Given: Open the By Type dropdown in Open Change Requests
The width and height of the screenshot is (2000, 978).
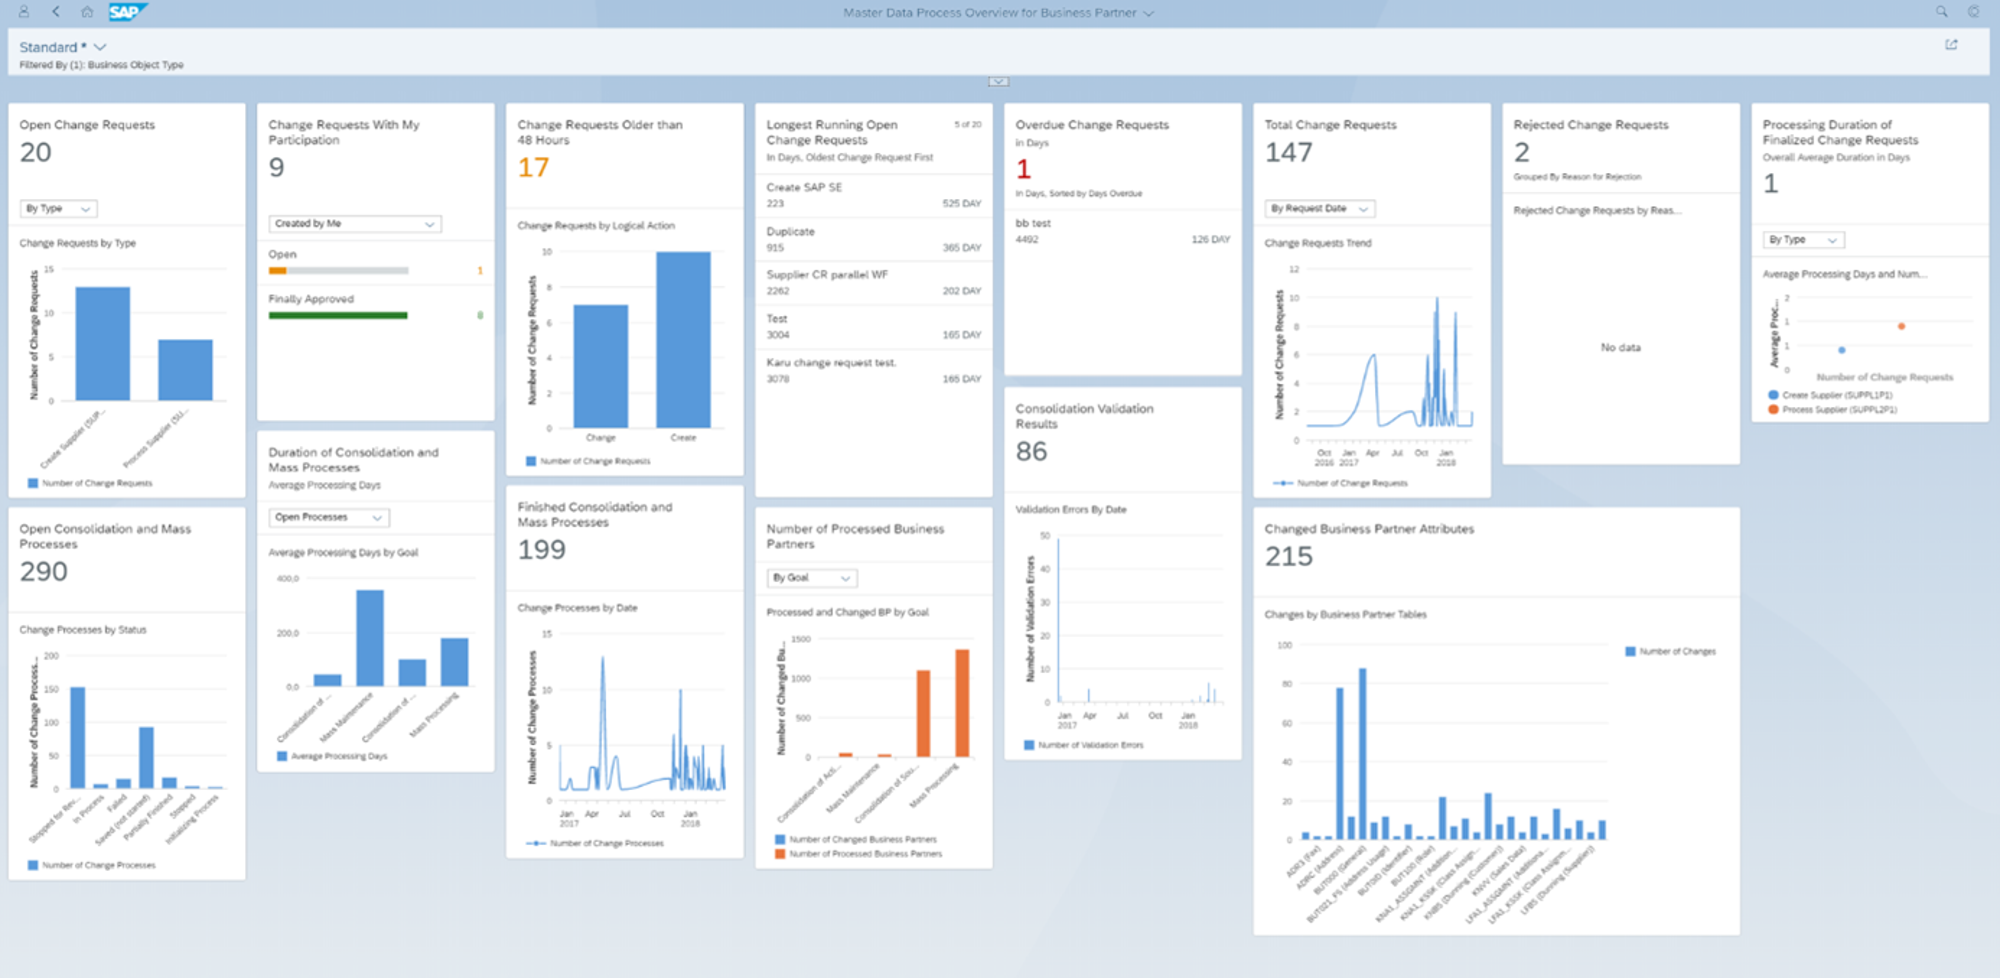Looking at the screenshot, I should click(x=58, y=208).
